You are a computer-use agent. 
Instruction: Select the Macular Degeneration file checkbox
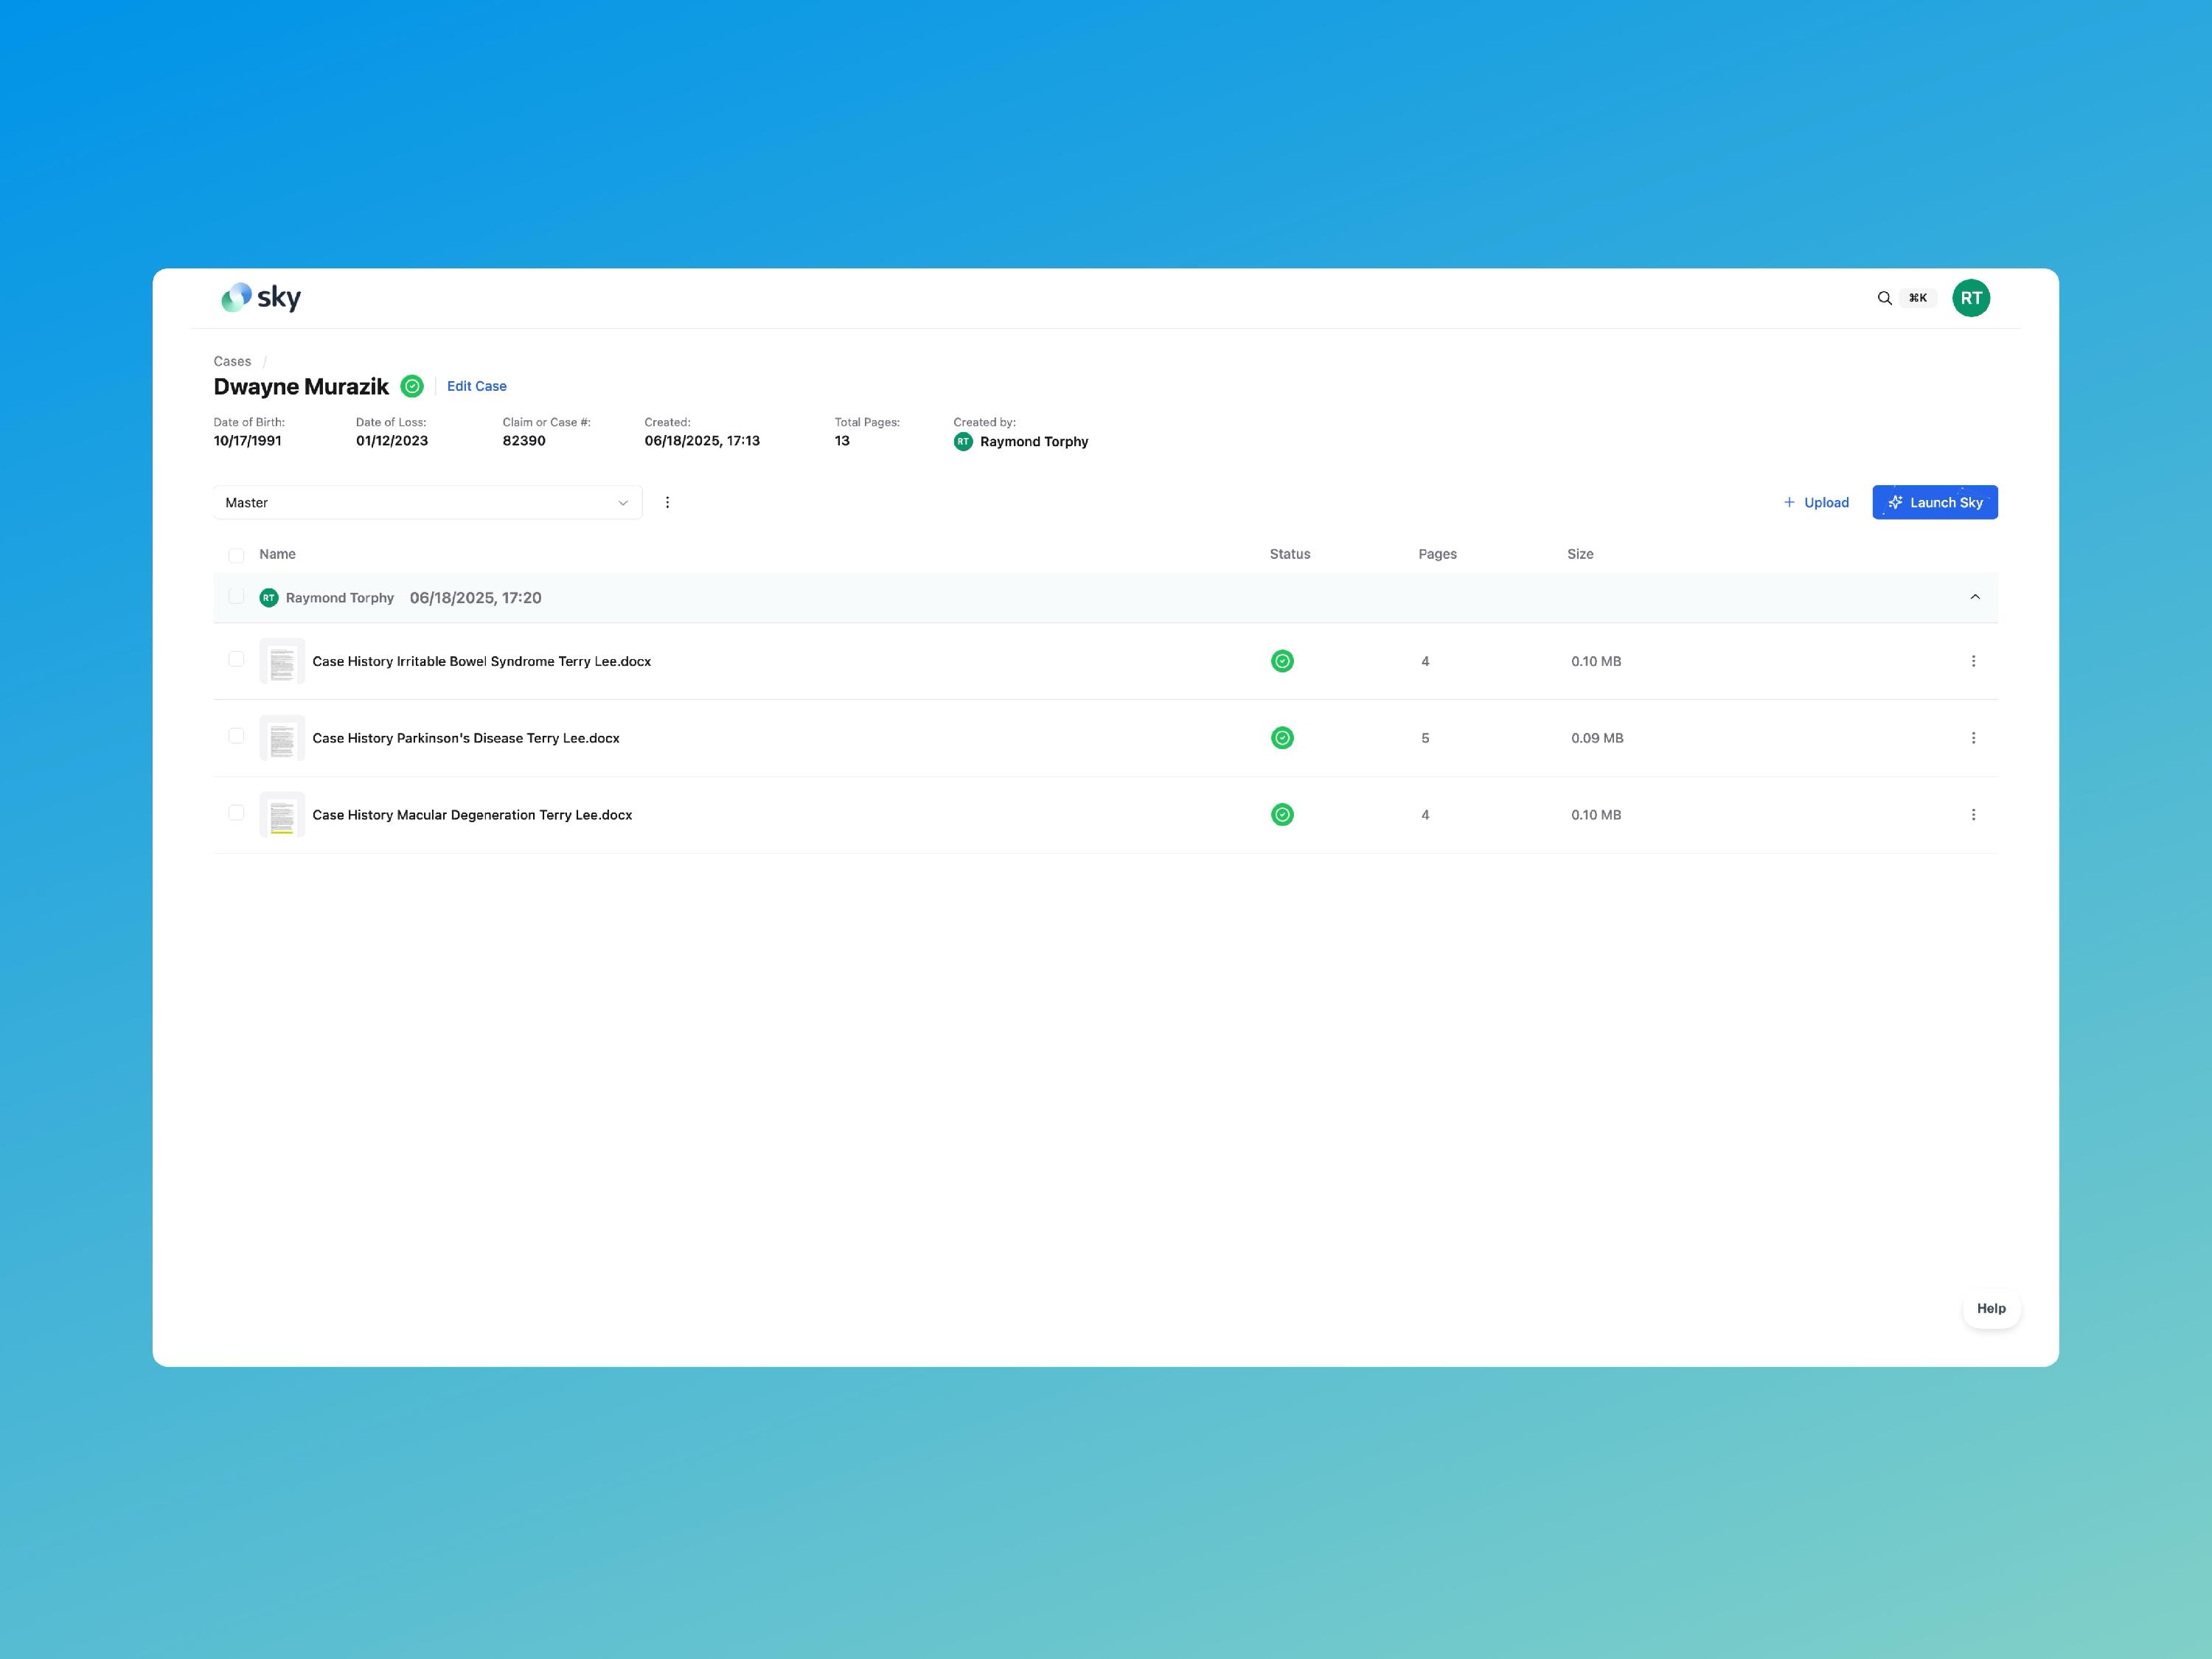coord(236,813)
